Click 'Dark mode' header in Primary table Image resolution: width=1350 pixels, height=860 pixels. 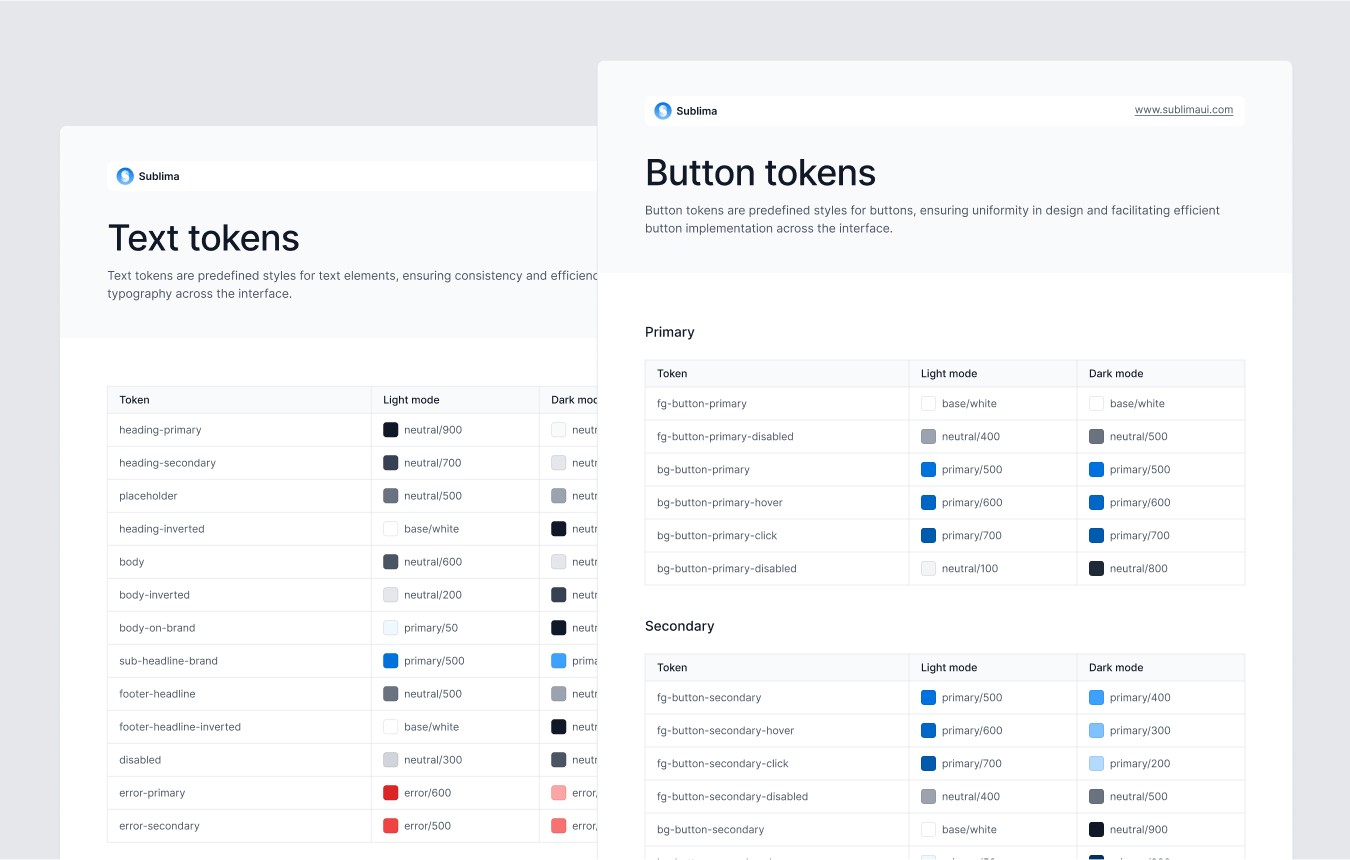(x=1116, y=374)
